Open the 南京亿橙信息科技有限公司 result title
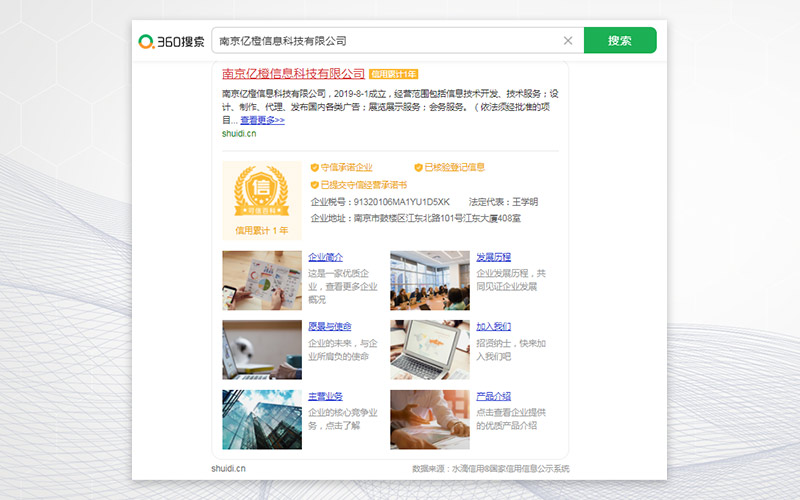 293,73
